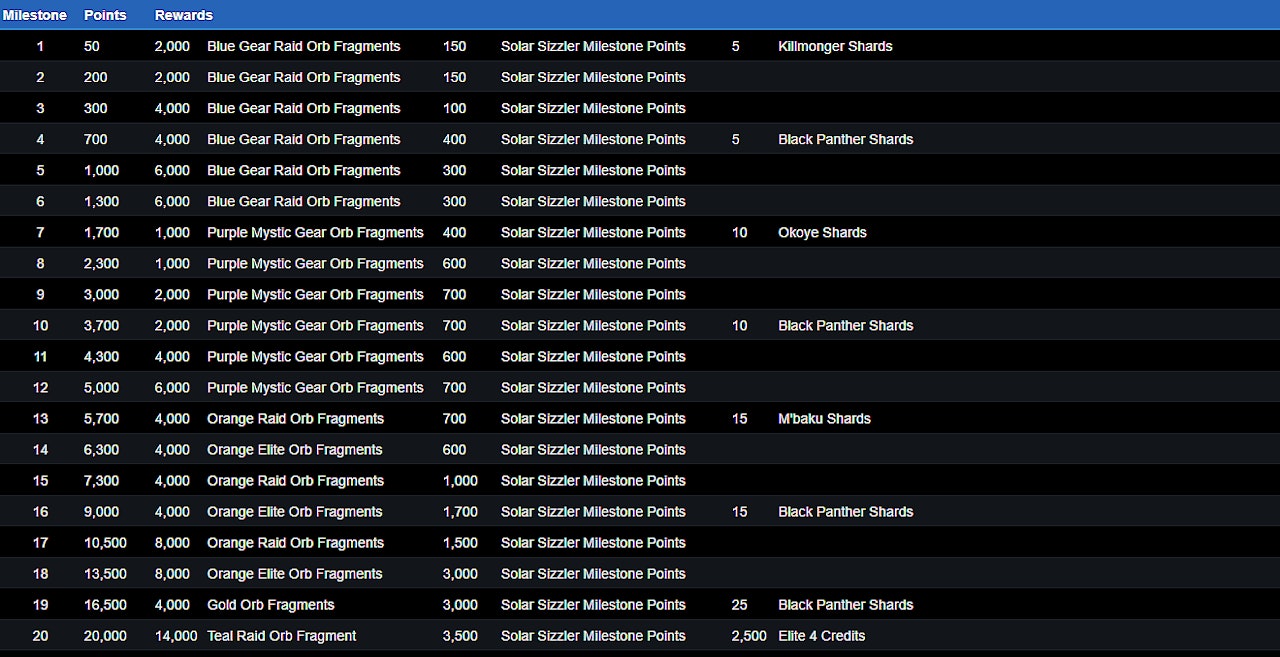Select Solar Sizzler Milestone Points in milestone 20

point(593,635)
